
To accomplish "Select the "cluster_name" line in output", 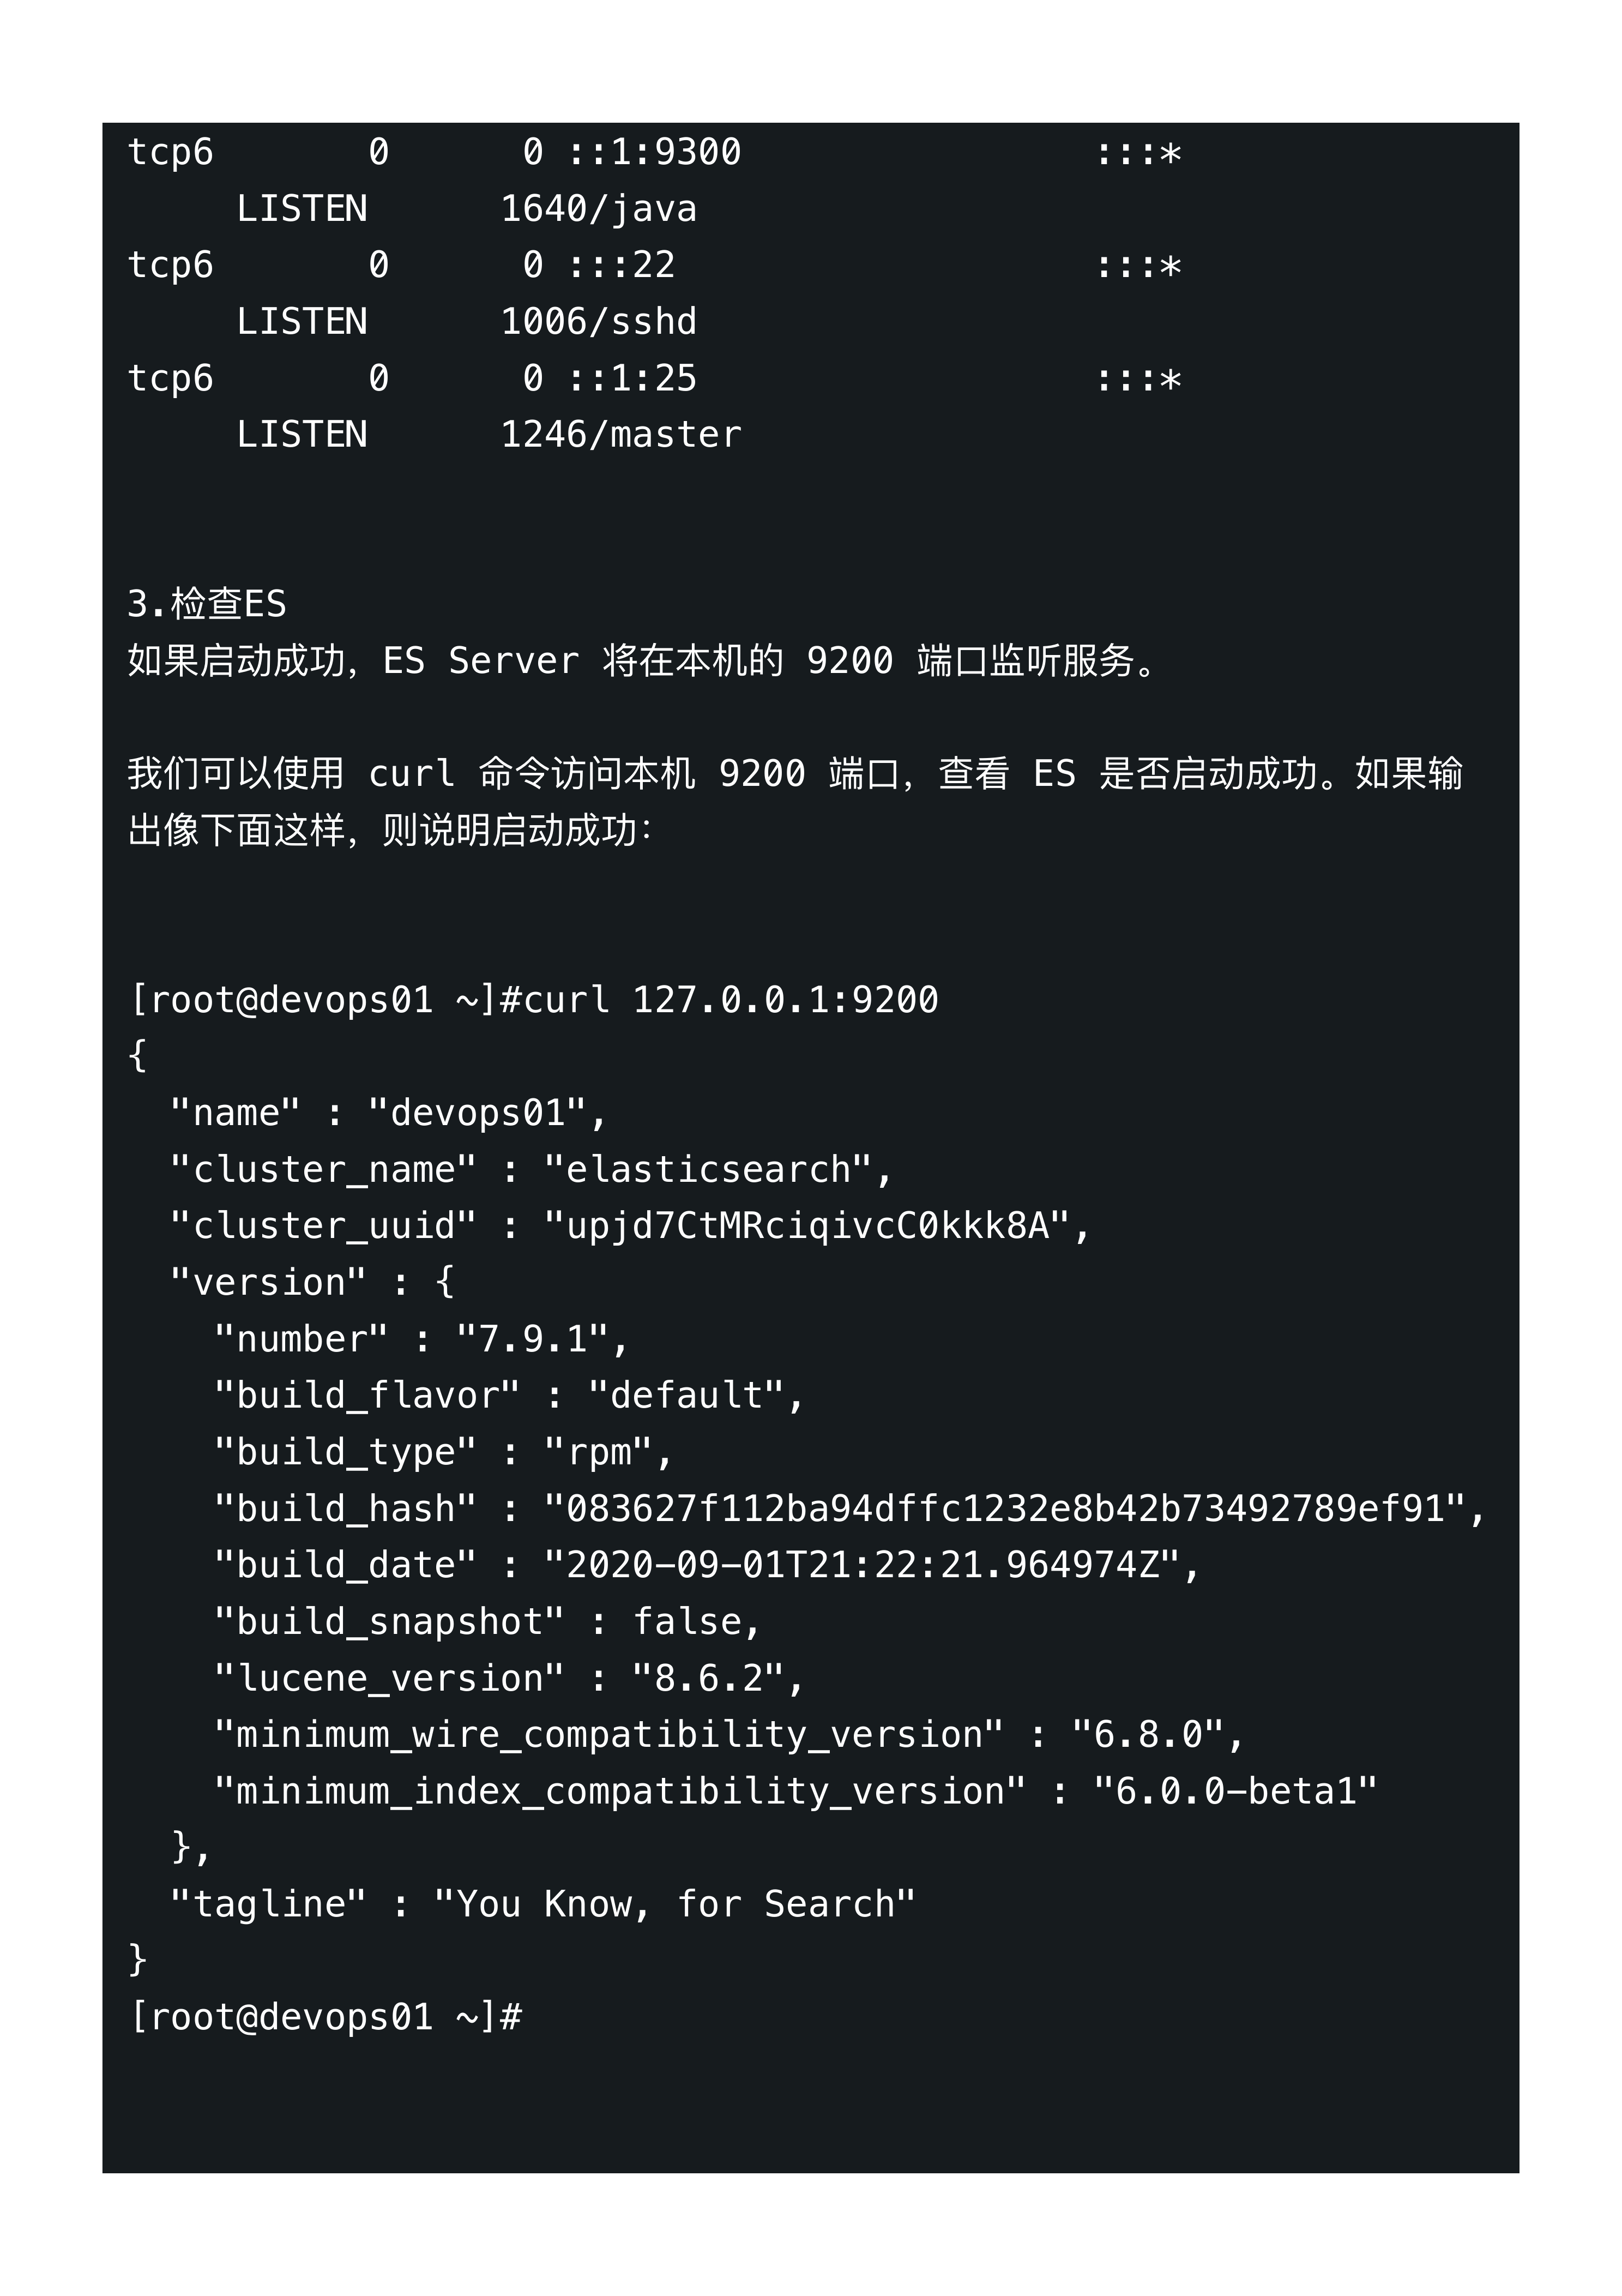I will [x=531, y=1169].
